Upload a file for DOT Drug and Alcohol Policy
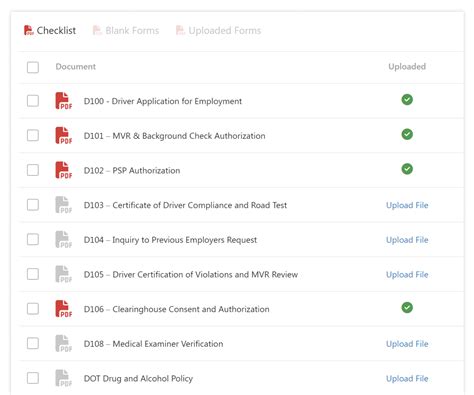 point(407,378)
